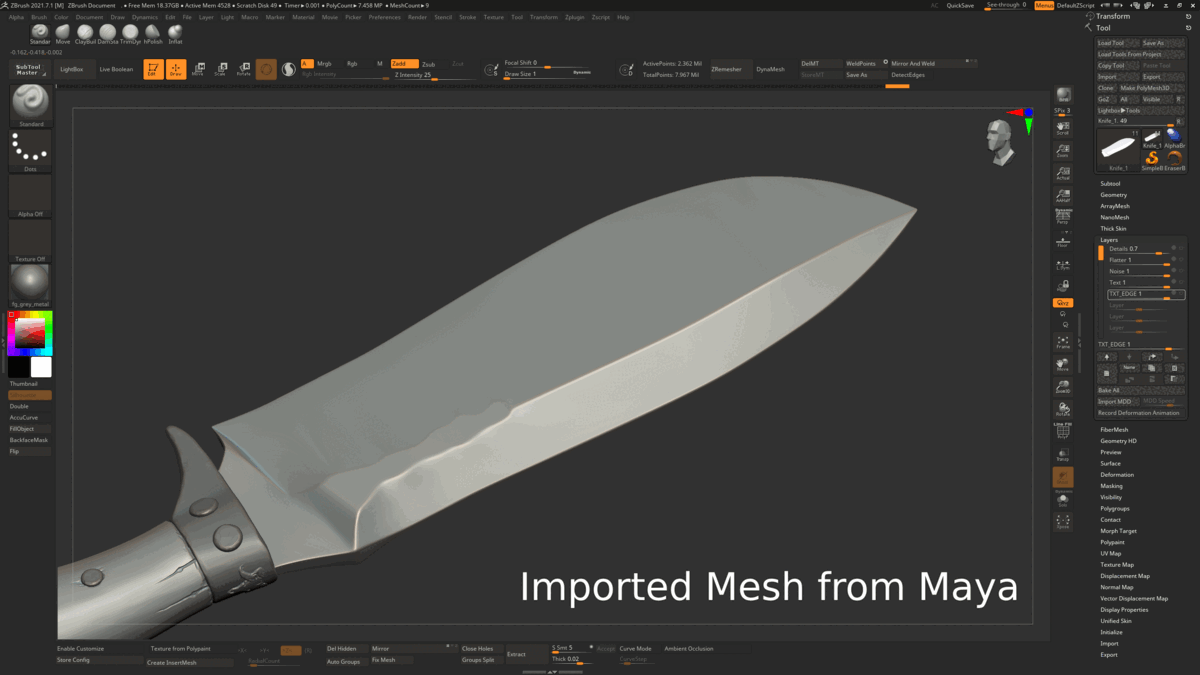Screen dimensions: 1200x675
Task: Expand the Geometry section in Tool palette
Action: (x=1112, y=194)
